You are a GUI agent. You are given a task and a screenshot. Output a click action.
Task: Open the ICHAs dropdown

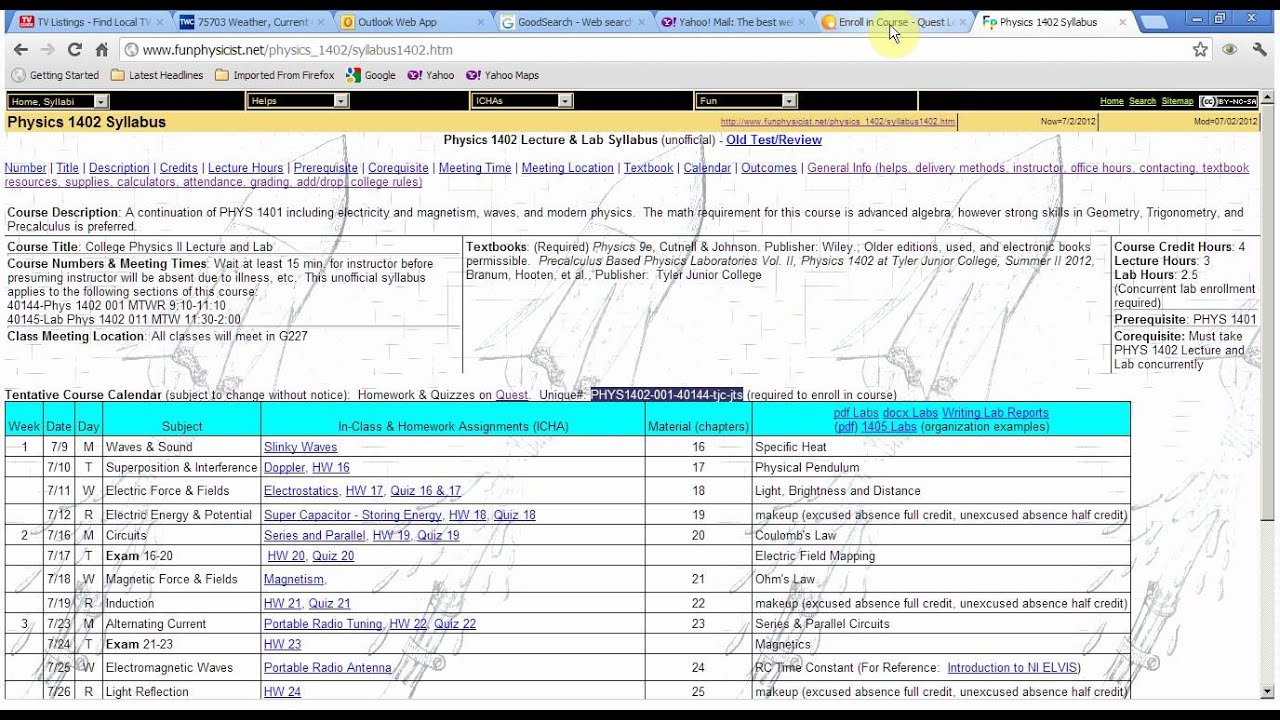(x=522, y=101)
